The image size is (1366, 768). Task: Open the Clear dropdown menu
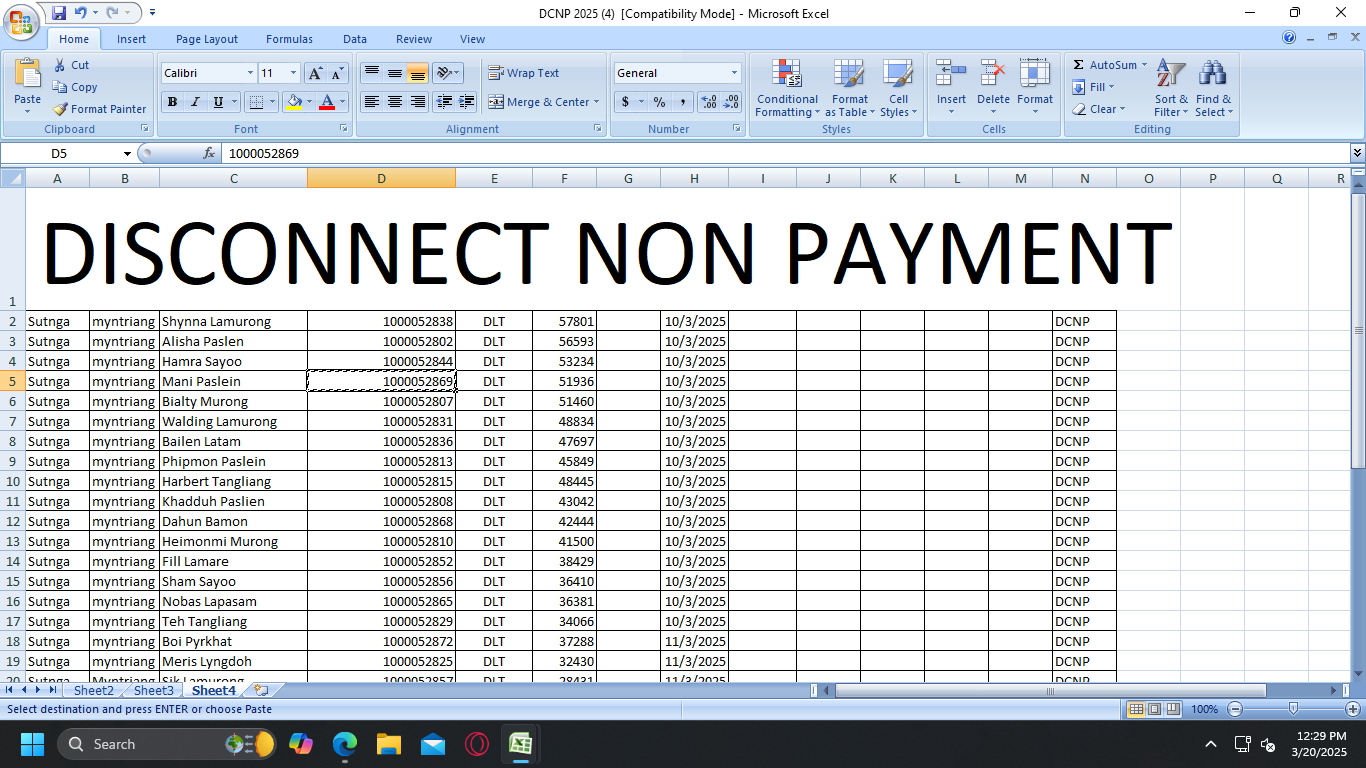tap(1098, 109)
